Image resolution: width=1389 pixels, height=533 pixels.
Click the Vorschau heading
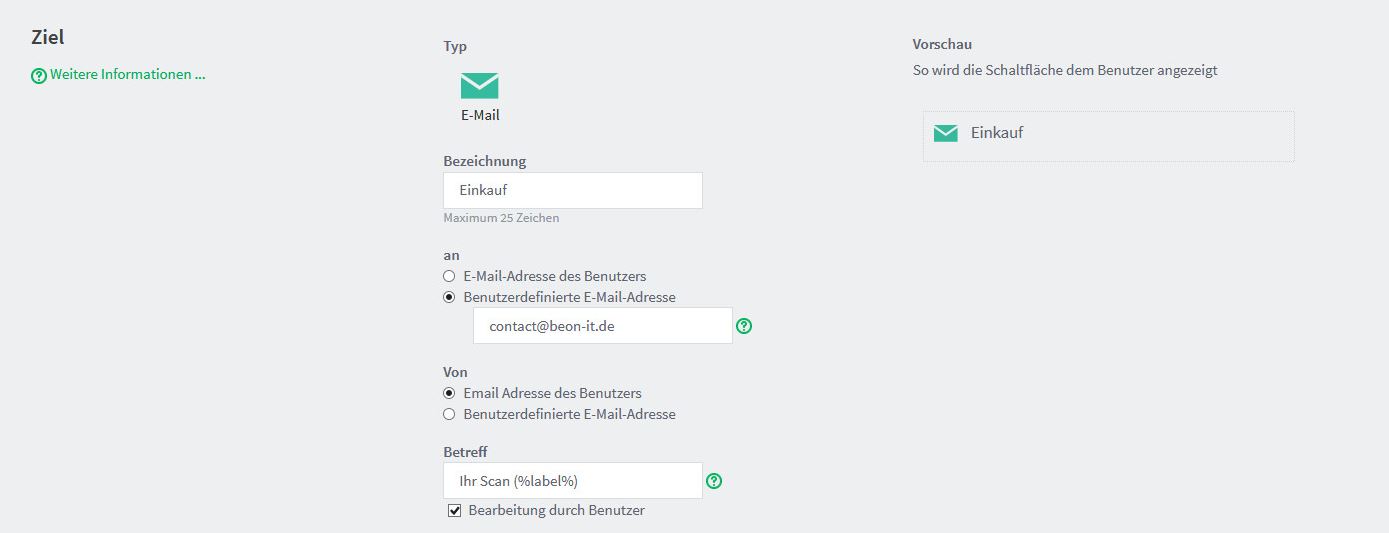point(942,44)
